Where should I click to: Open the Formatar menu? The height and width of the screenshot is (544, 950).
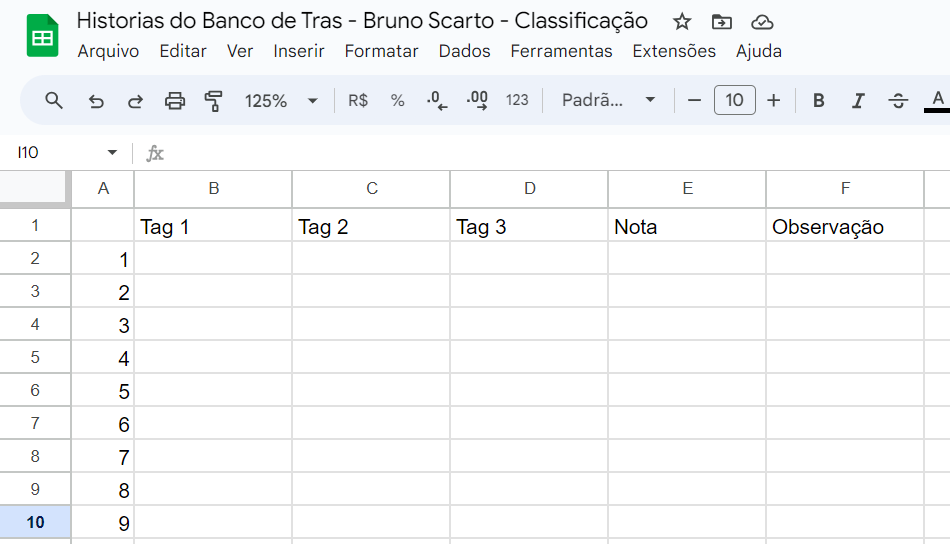click(x=381, y=51)
